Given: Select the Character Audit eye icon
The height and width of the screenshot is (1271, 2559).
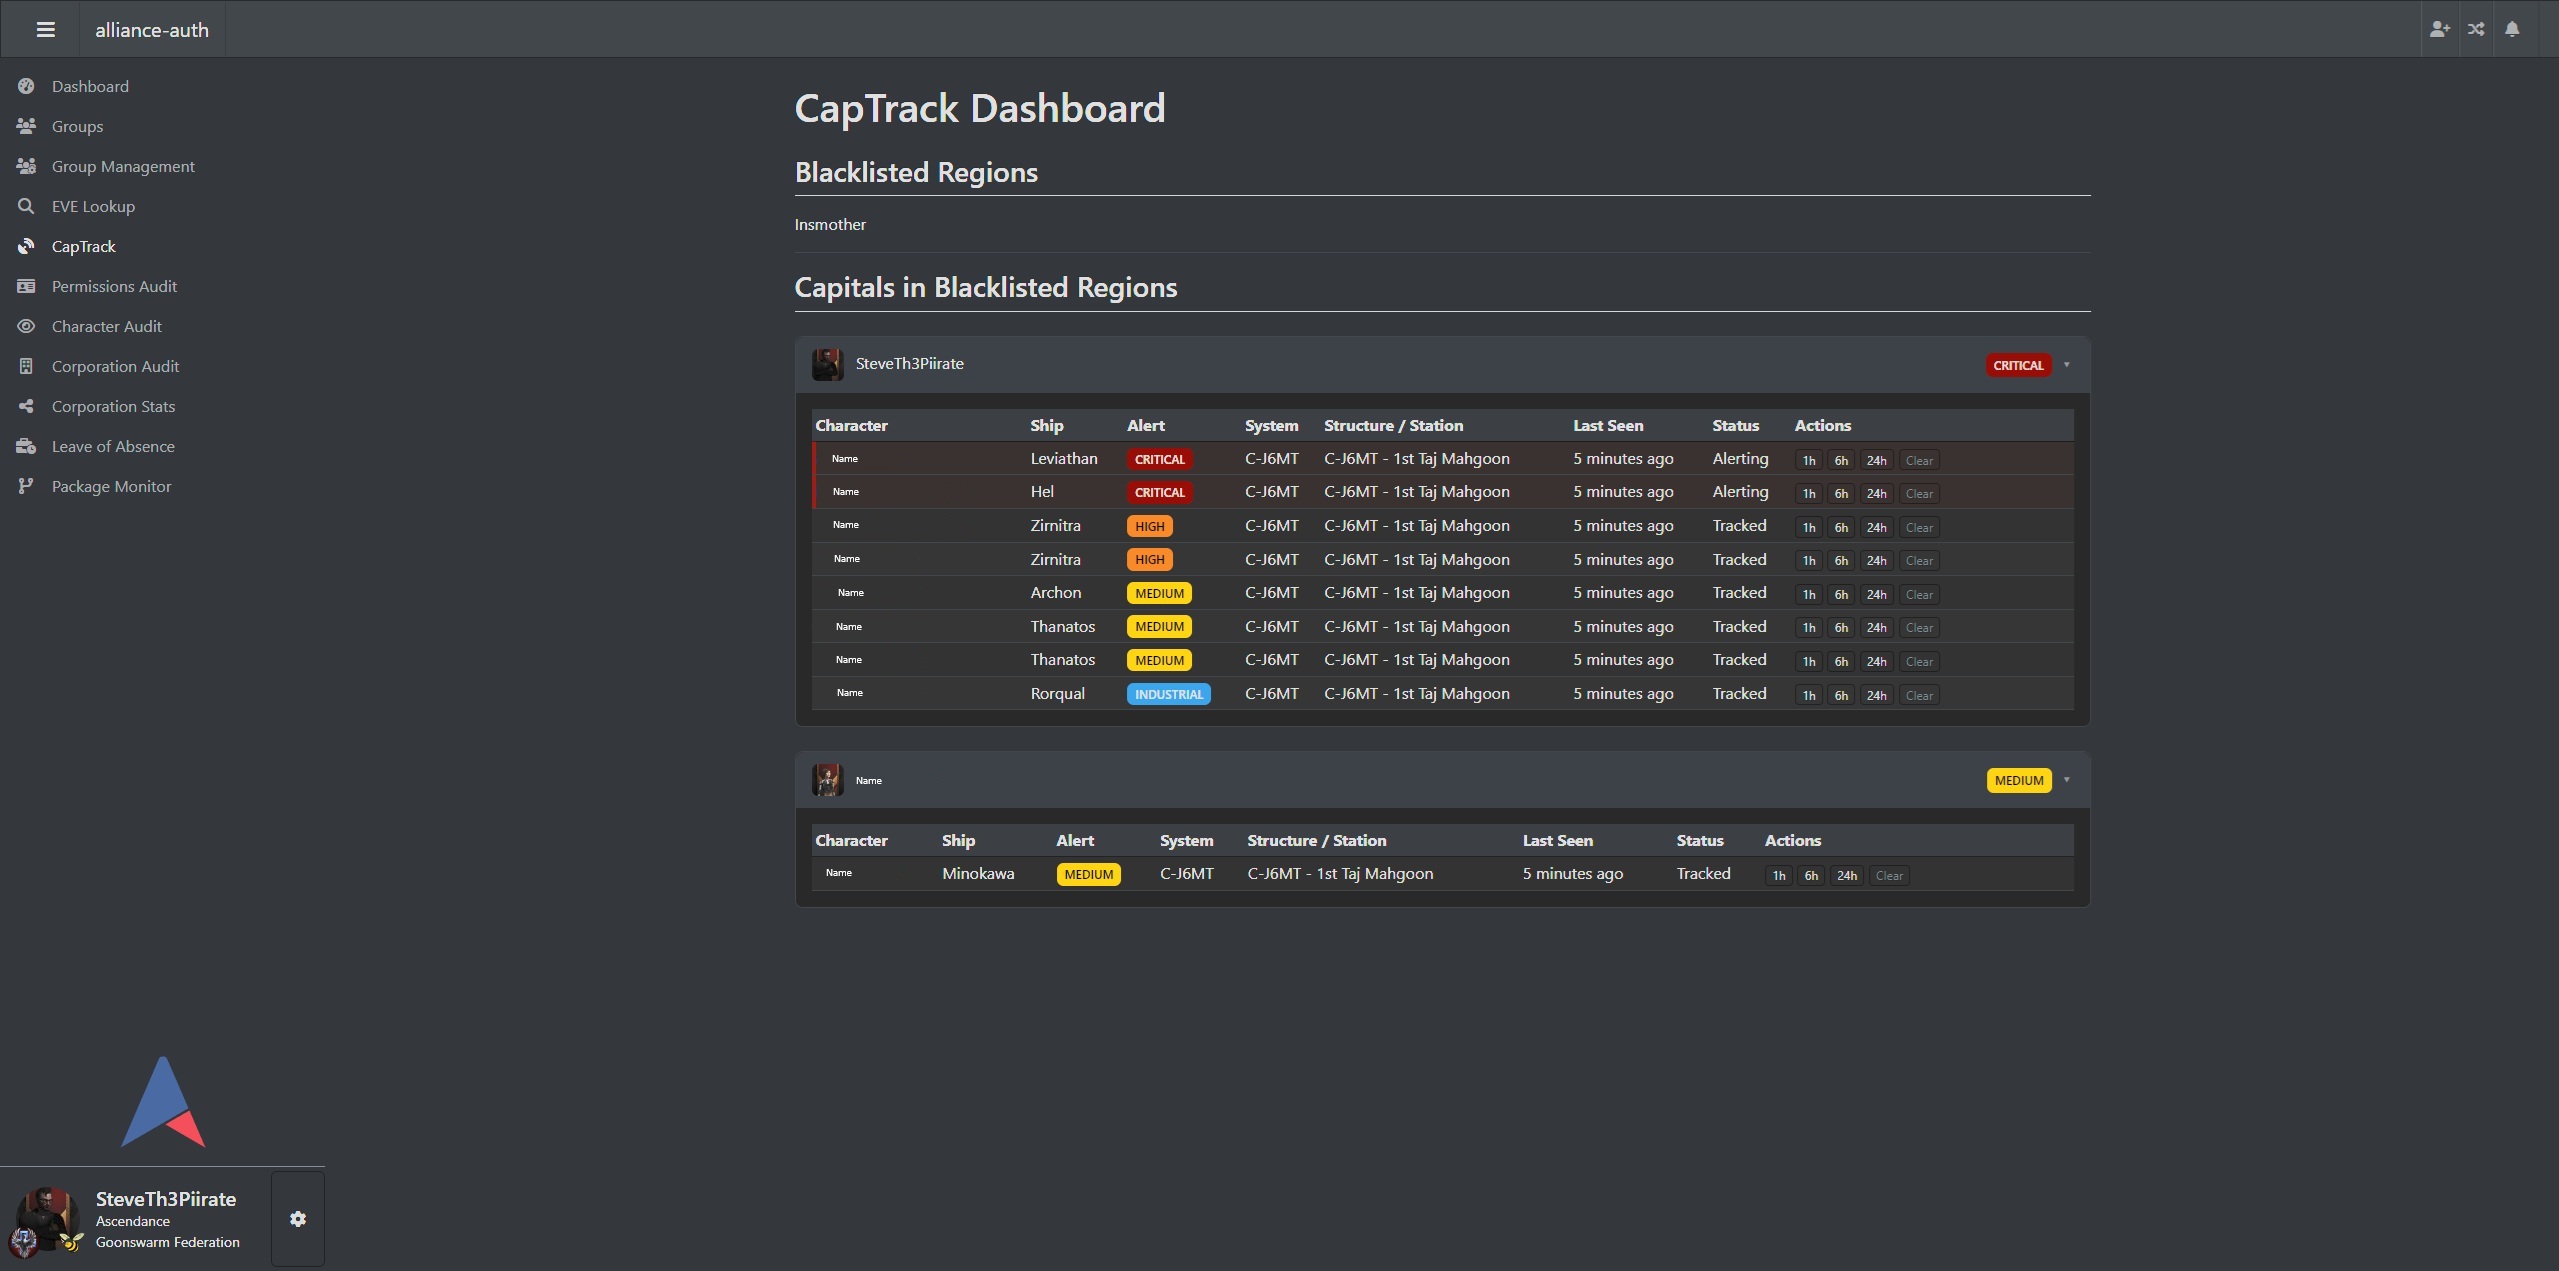Looking at the screenshot, I should tap(26, 326).
